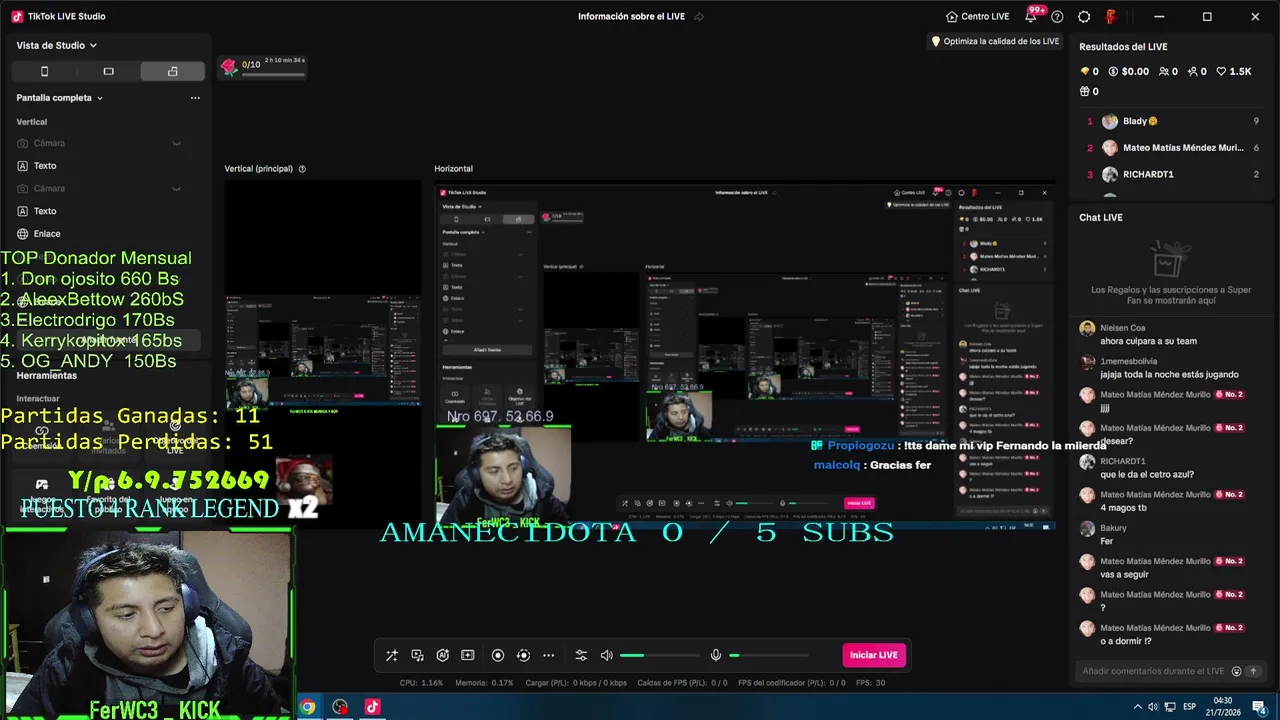Click the Iniciar LIVE button
Viewport: 1280px width, 720px height.
[x=874, y=655]
